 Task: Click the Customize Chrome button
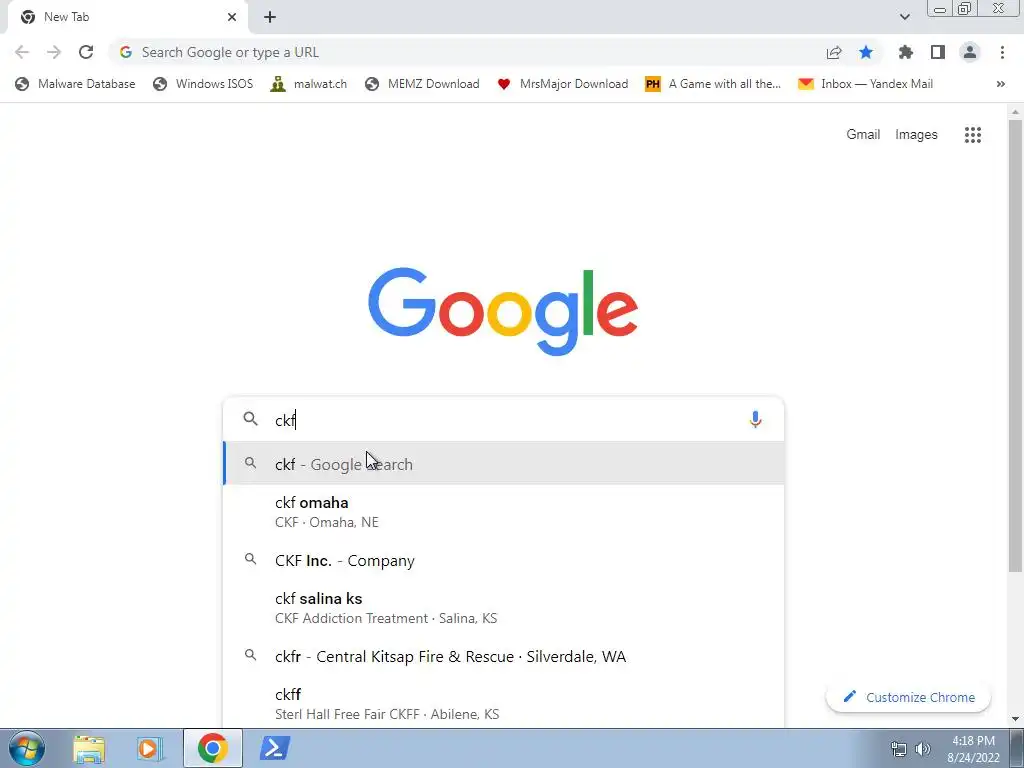pos(908,697)
